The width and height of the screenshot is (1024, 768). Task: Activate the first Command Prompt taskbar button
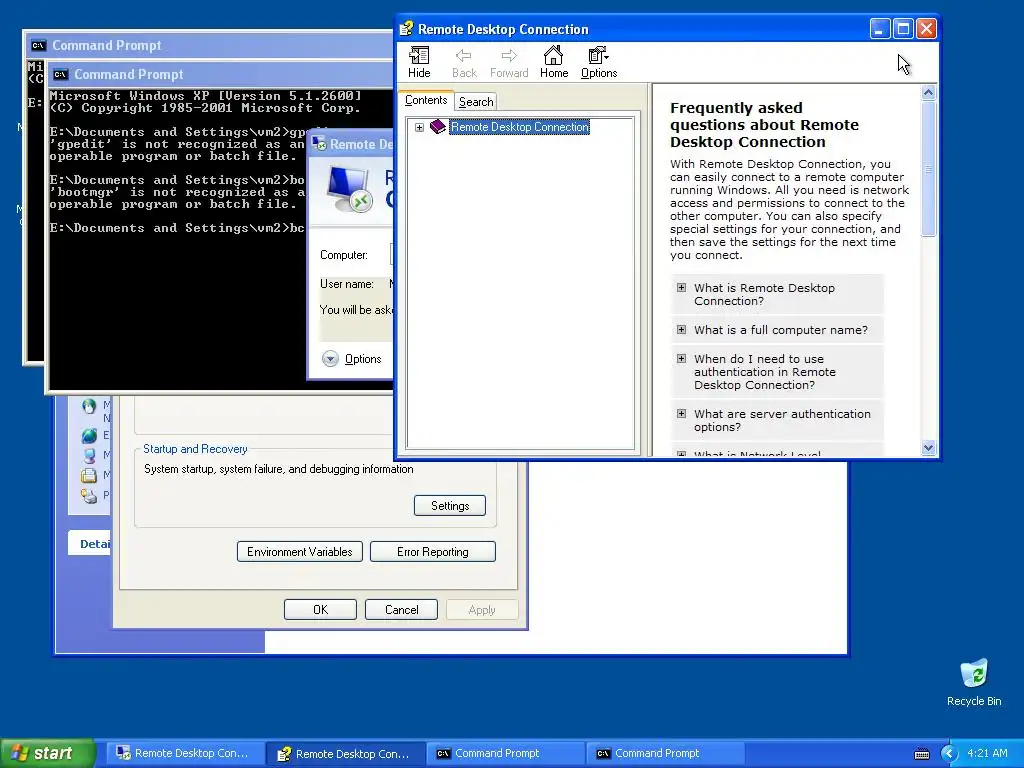[505, 753]
